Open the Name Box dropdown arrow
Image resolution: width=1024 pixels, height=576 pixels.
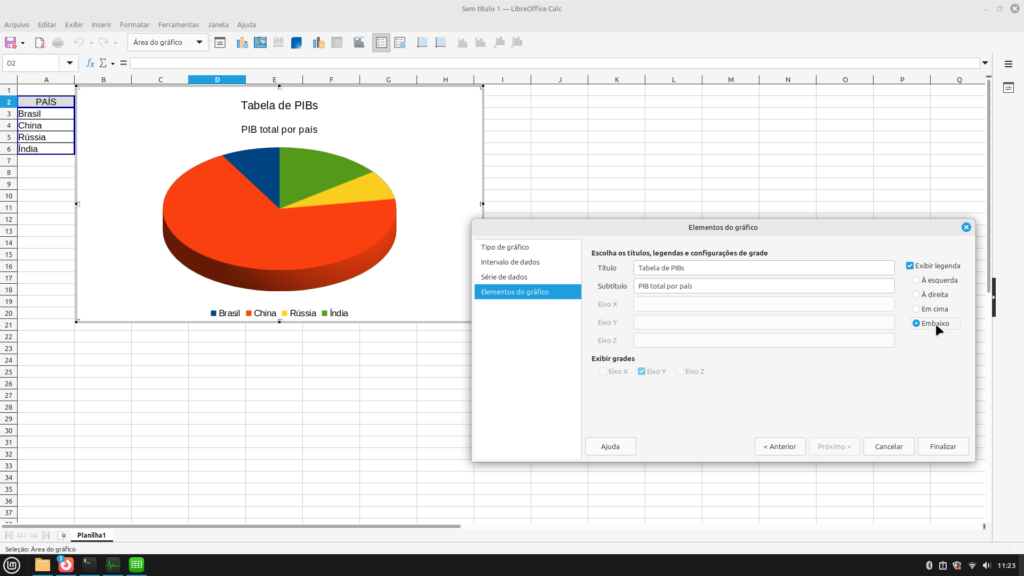(70, 63)
